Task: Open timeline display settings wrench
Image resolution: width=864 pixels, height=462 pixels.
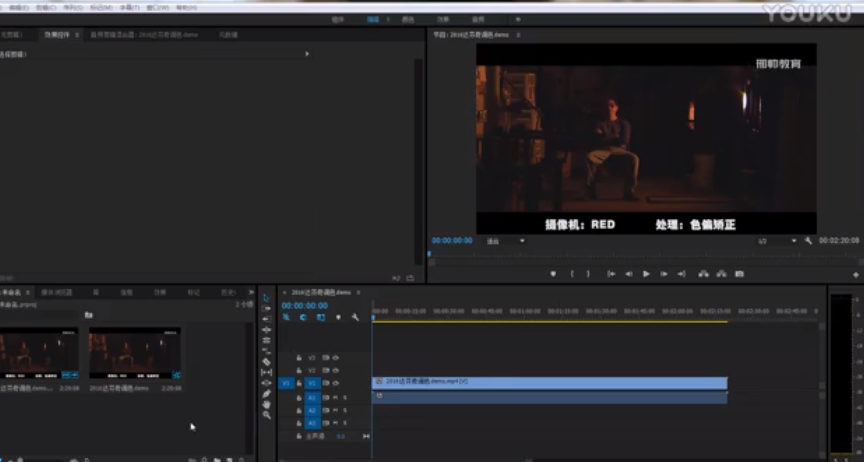Action: pos(355,317)
